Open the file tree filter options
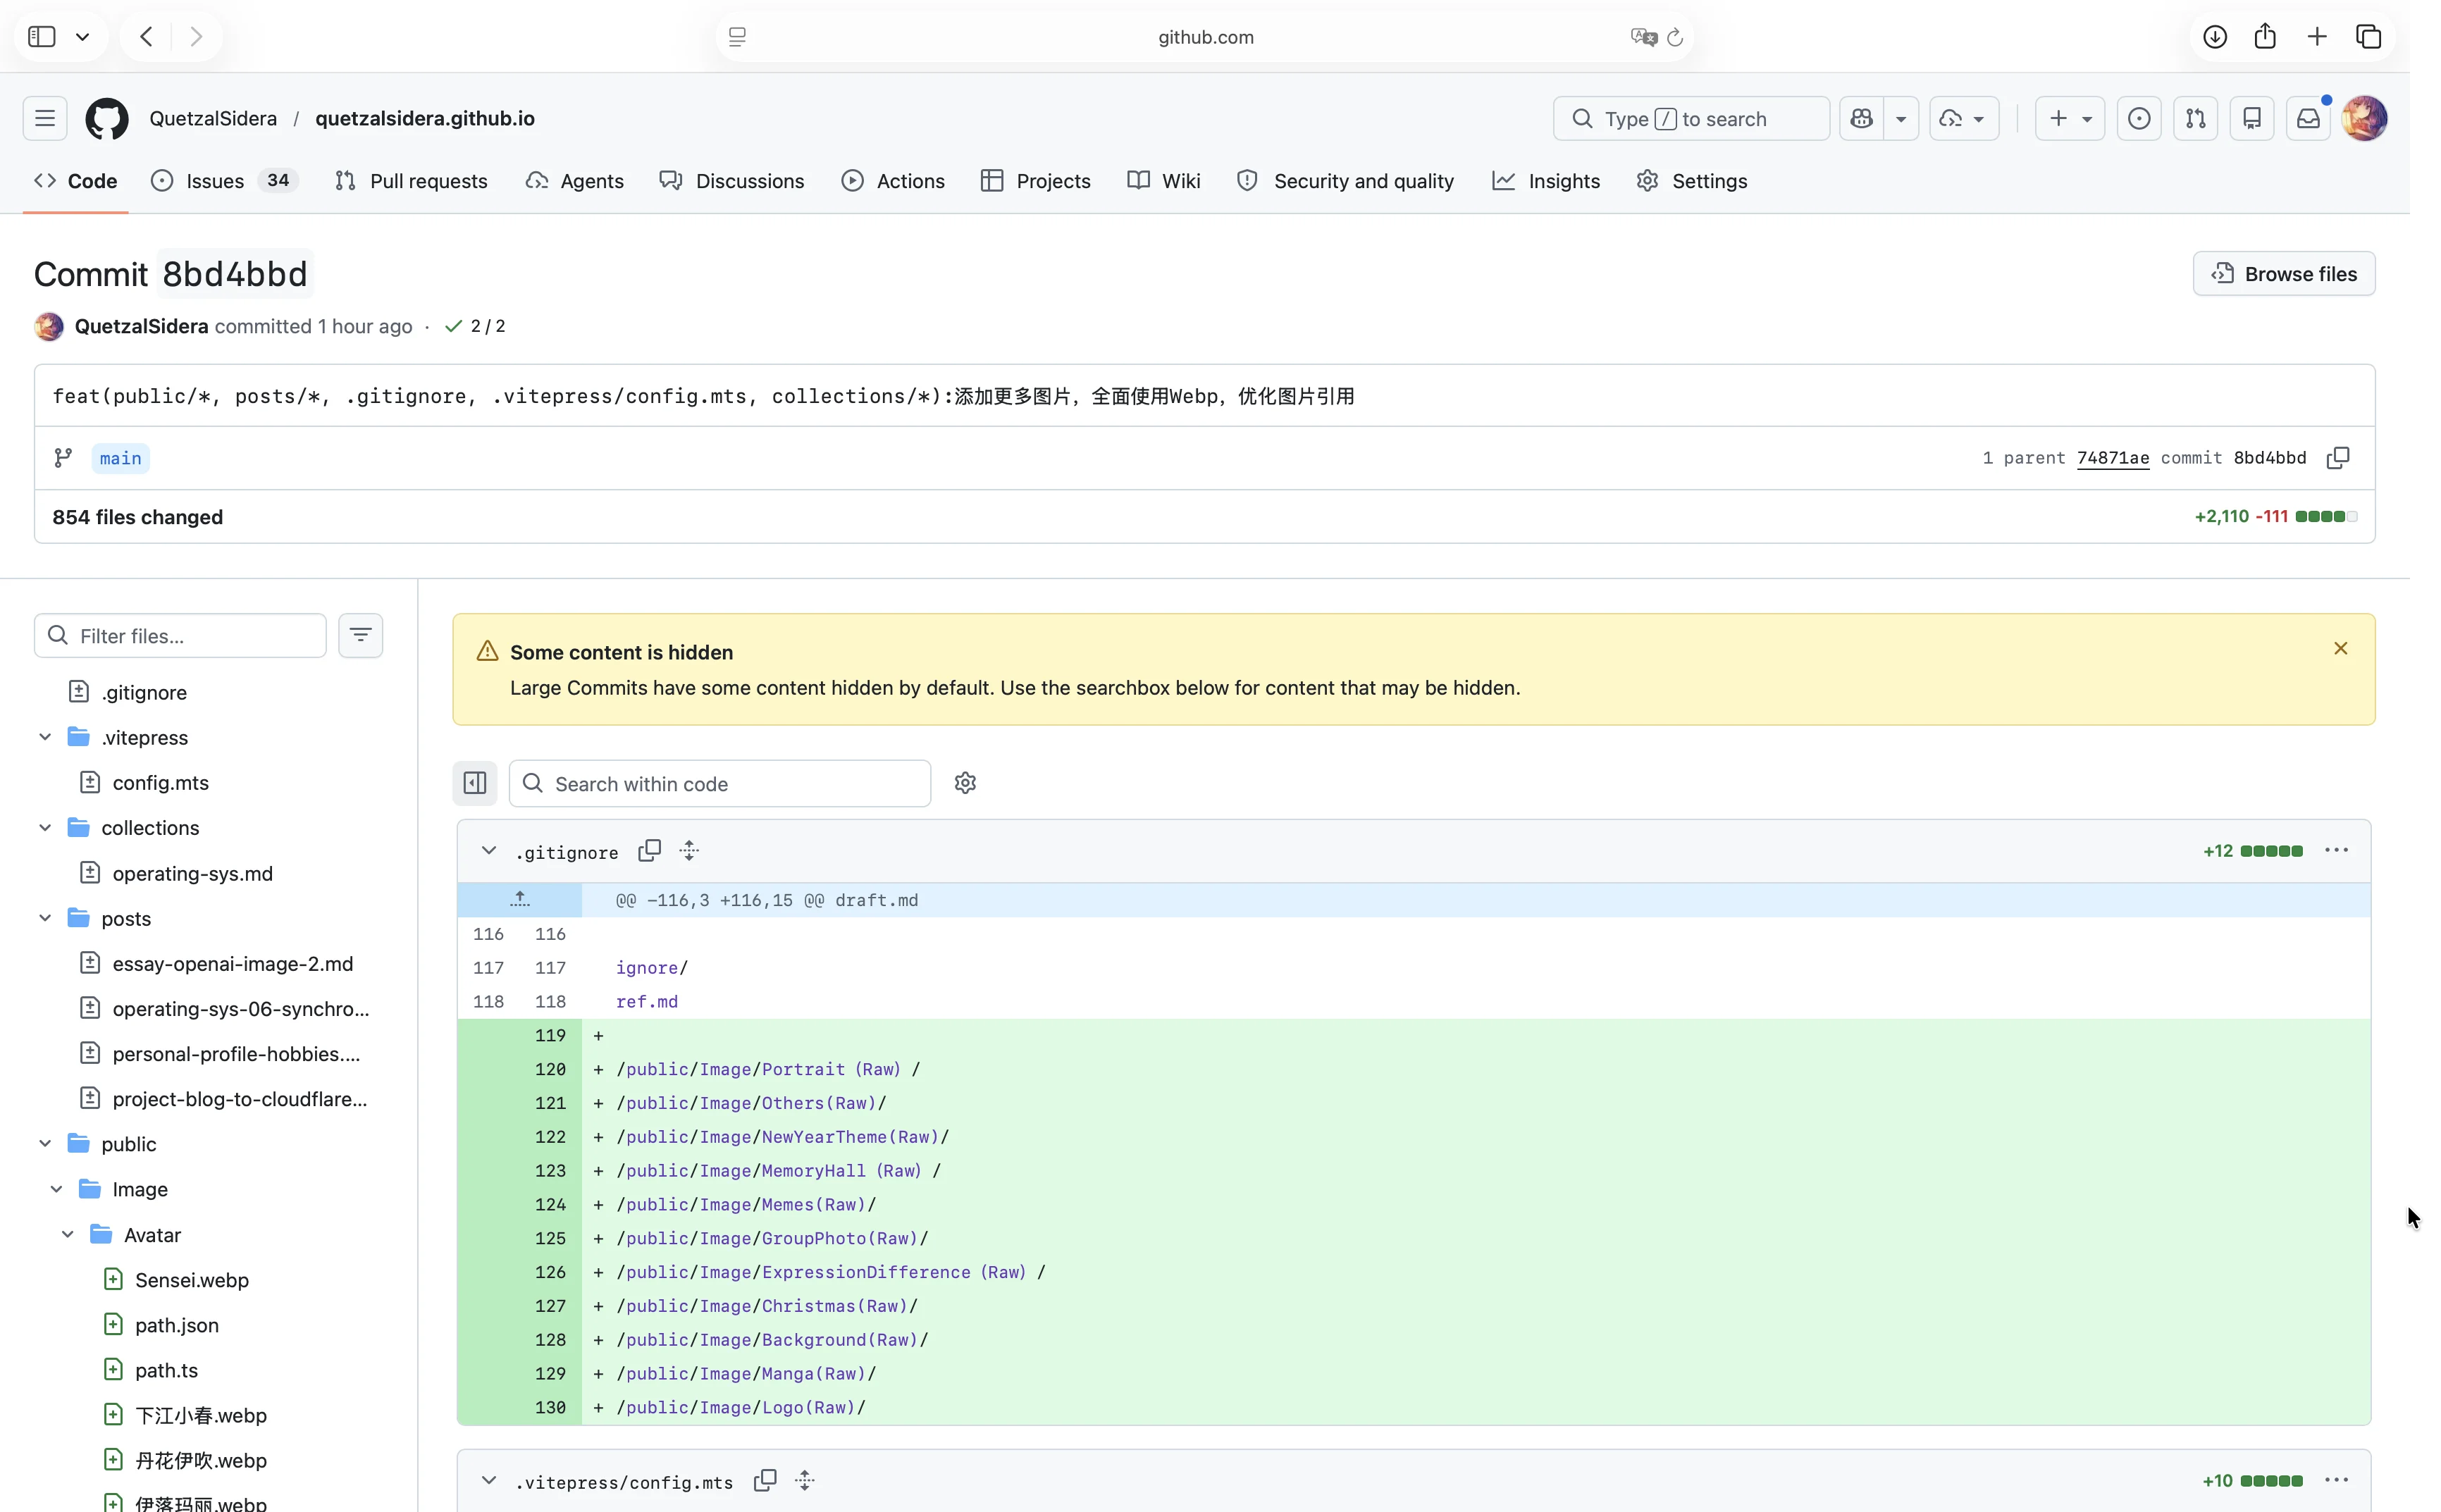This screenshot has height=1512, width=2441. pyautogui.click(x=361, y=635)
